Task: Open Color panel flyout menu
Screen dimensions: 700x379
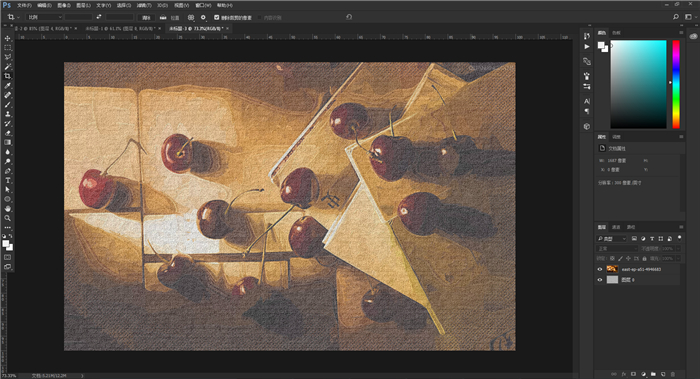Action: (681, 33)
